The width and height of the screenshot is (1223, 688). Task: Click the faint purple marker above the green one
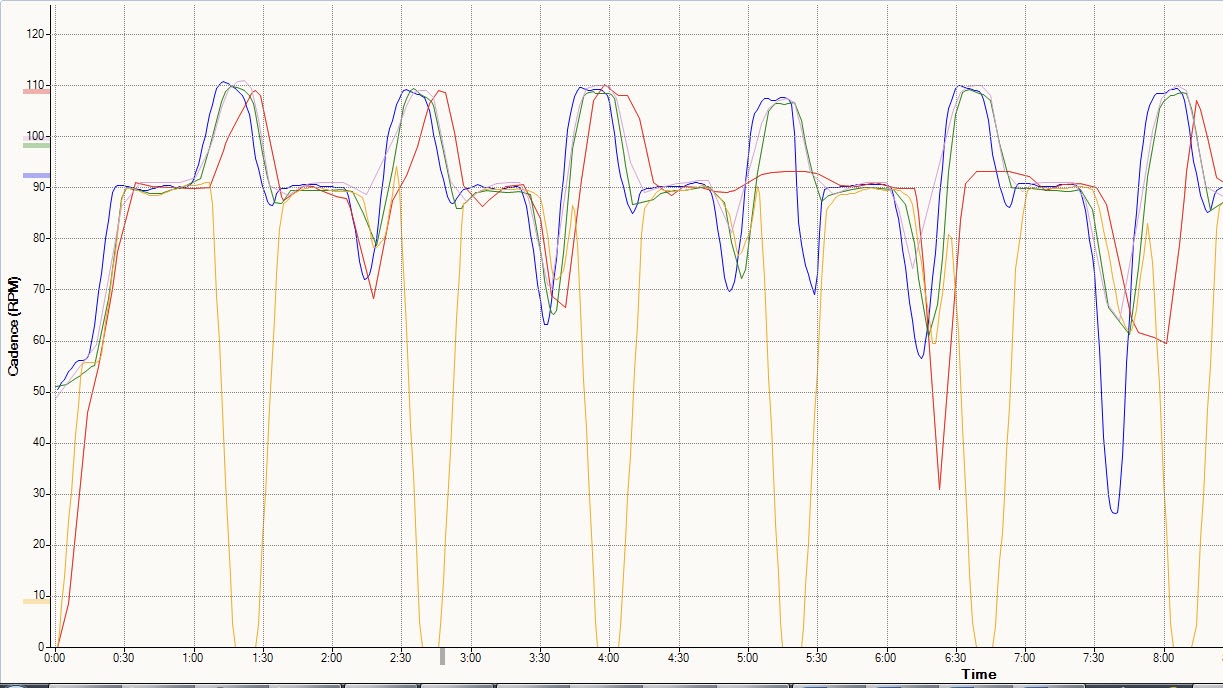tap(36, 139)
